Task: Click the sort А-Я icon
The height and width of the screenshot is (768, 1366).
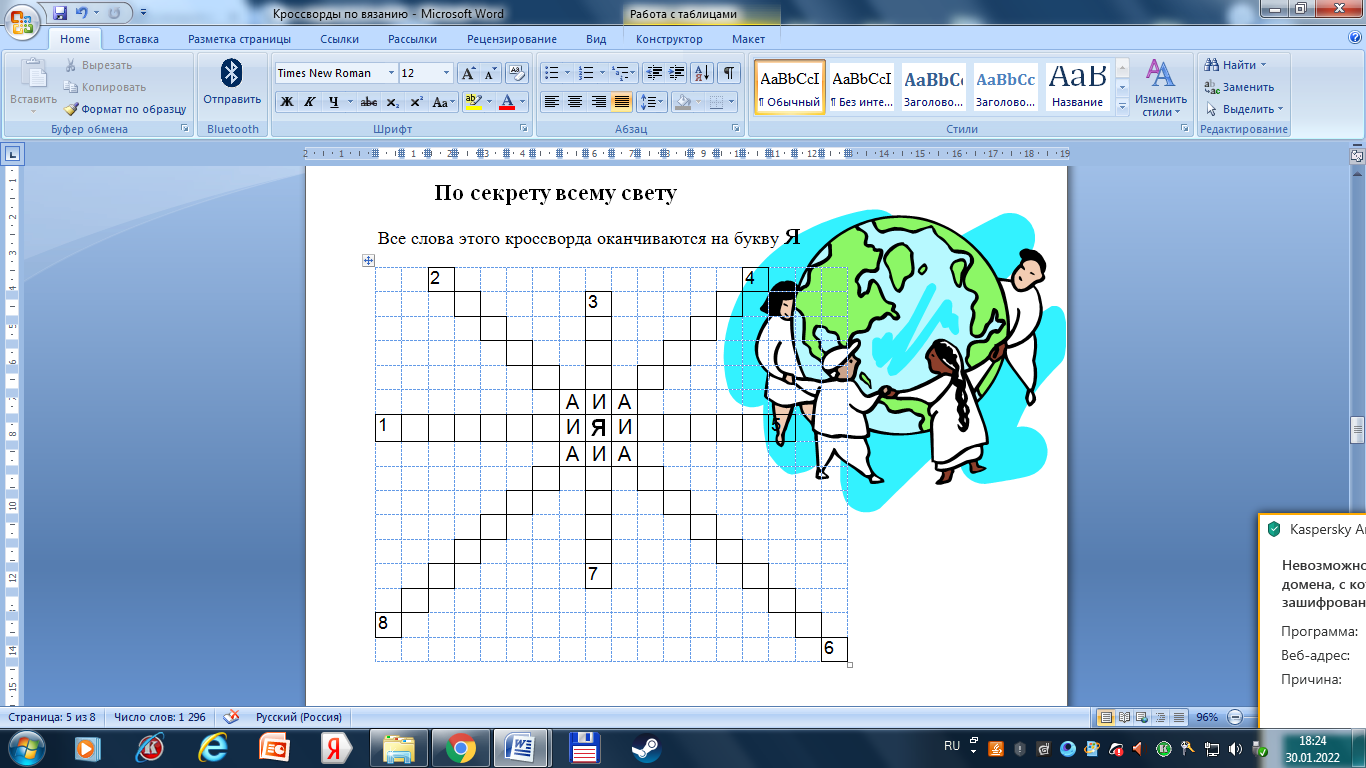Action: [701, 73]
